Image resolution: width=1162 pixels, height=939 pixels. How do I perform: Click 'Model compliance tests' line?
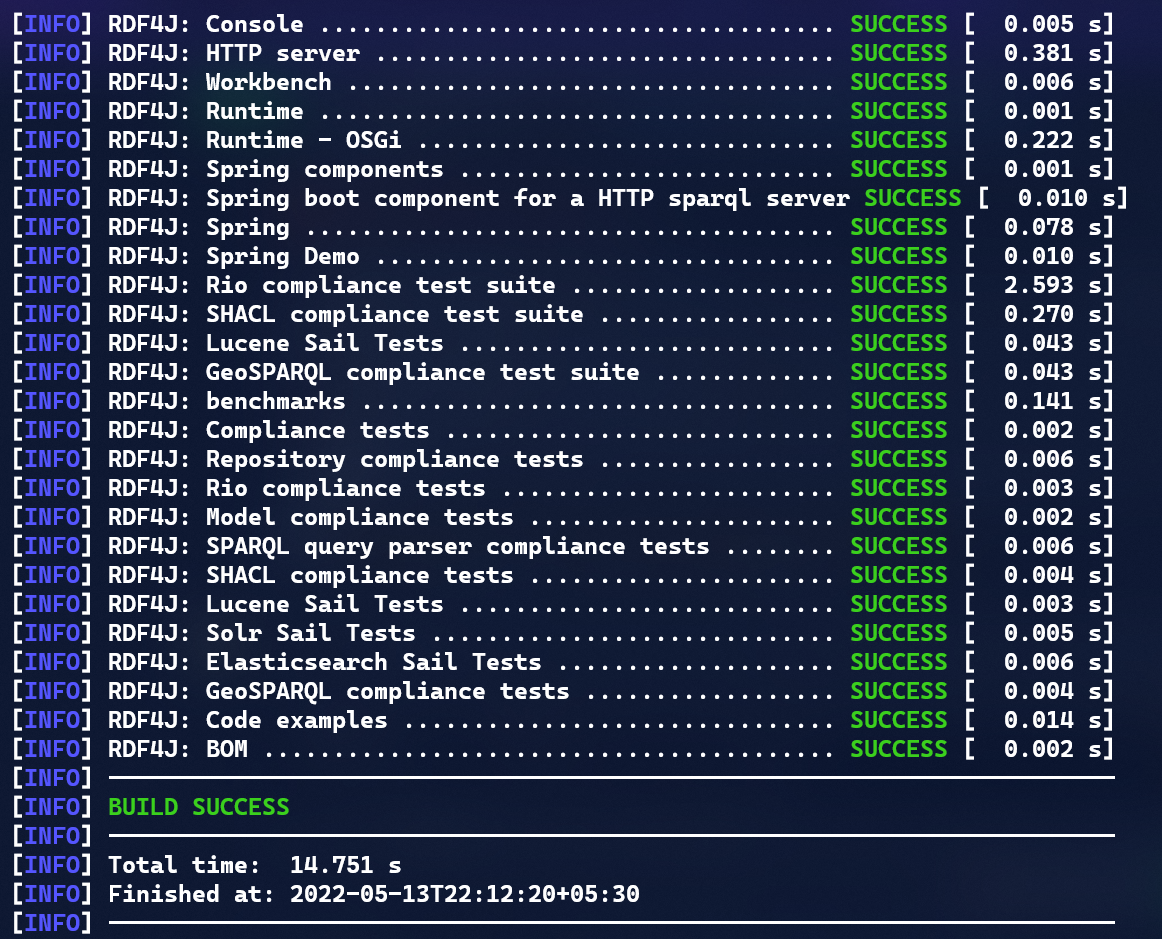[x=359, y=517]
